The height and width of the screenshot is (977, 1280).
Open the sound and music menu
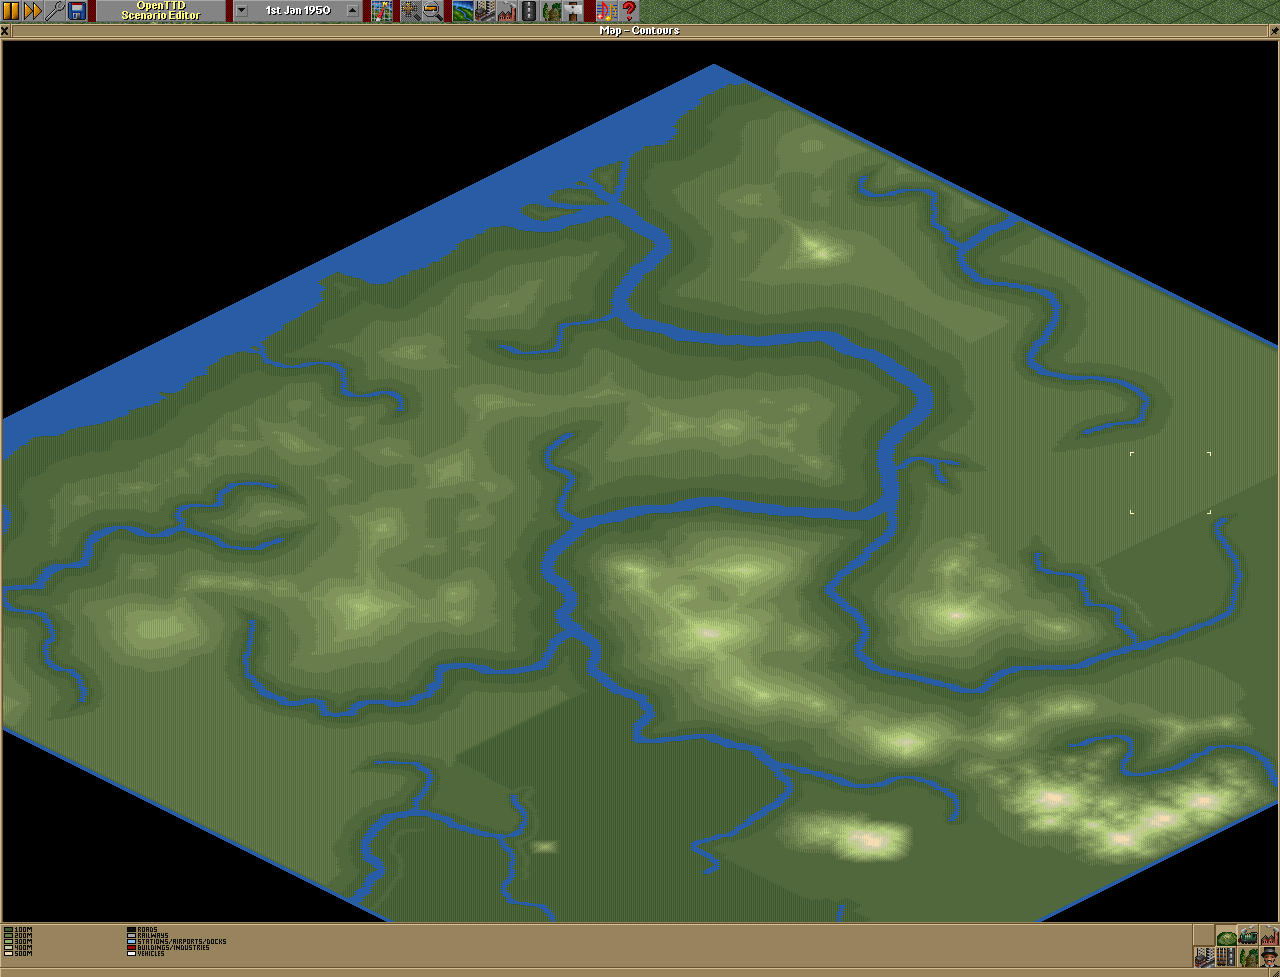tap(607, 12)
